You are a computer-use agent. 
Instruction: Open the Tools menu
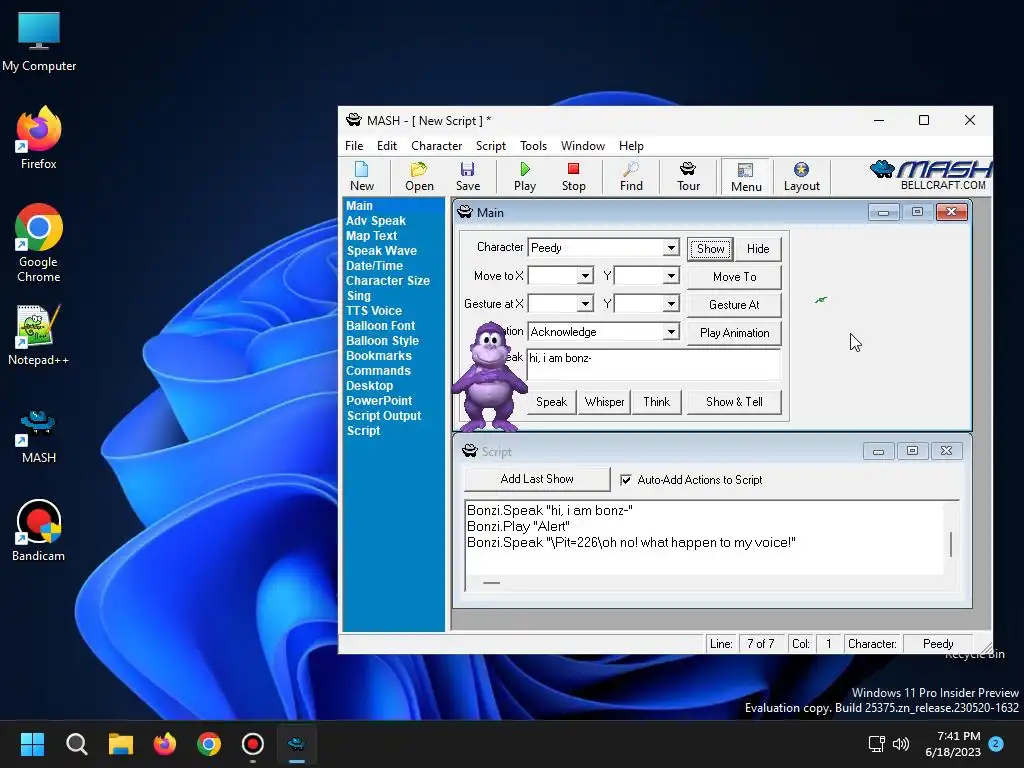[533, 146]
